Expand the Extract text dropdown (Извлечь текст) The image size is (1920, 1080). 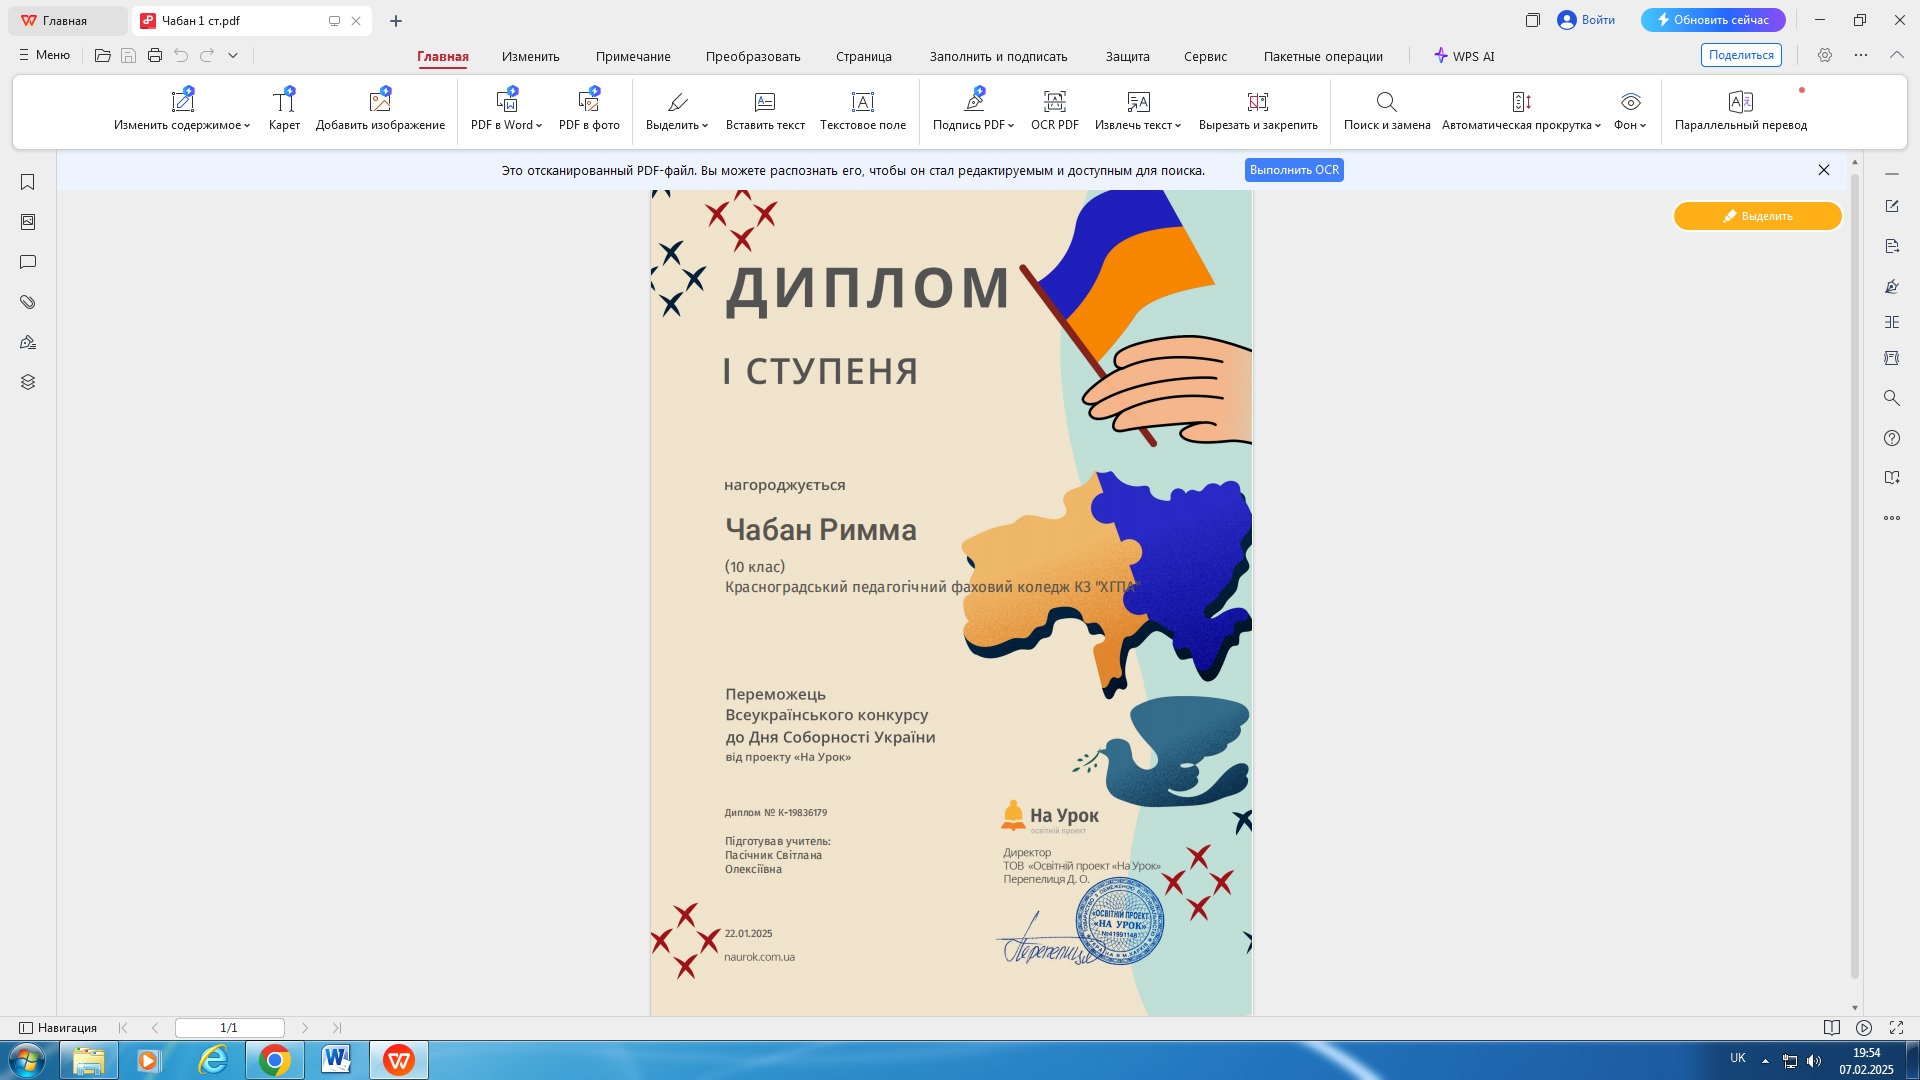click(x=1178, y=126)
